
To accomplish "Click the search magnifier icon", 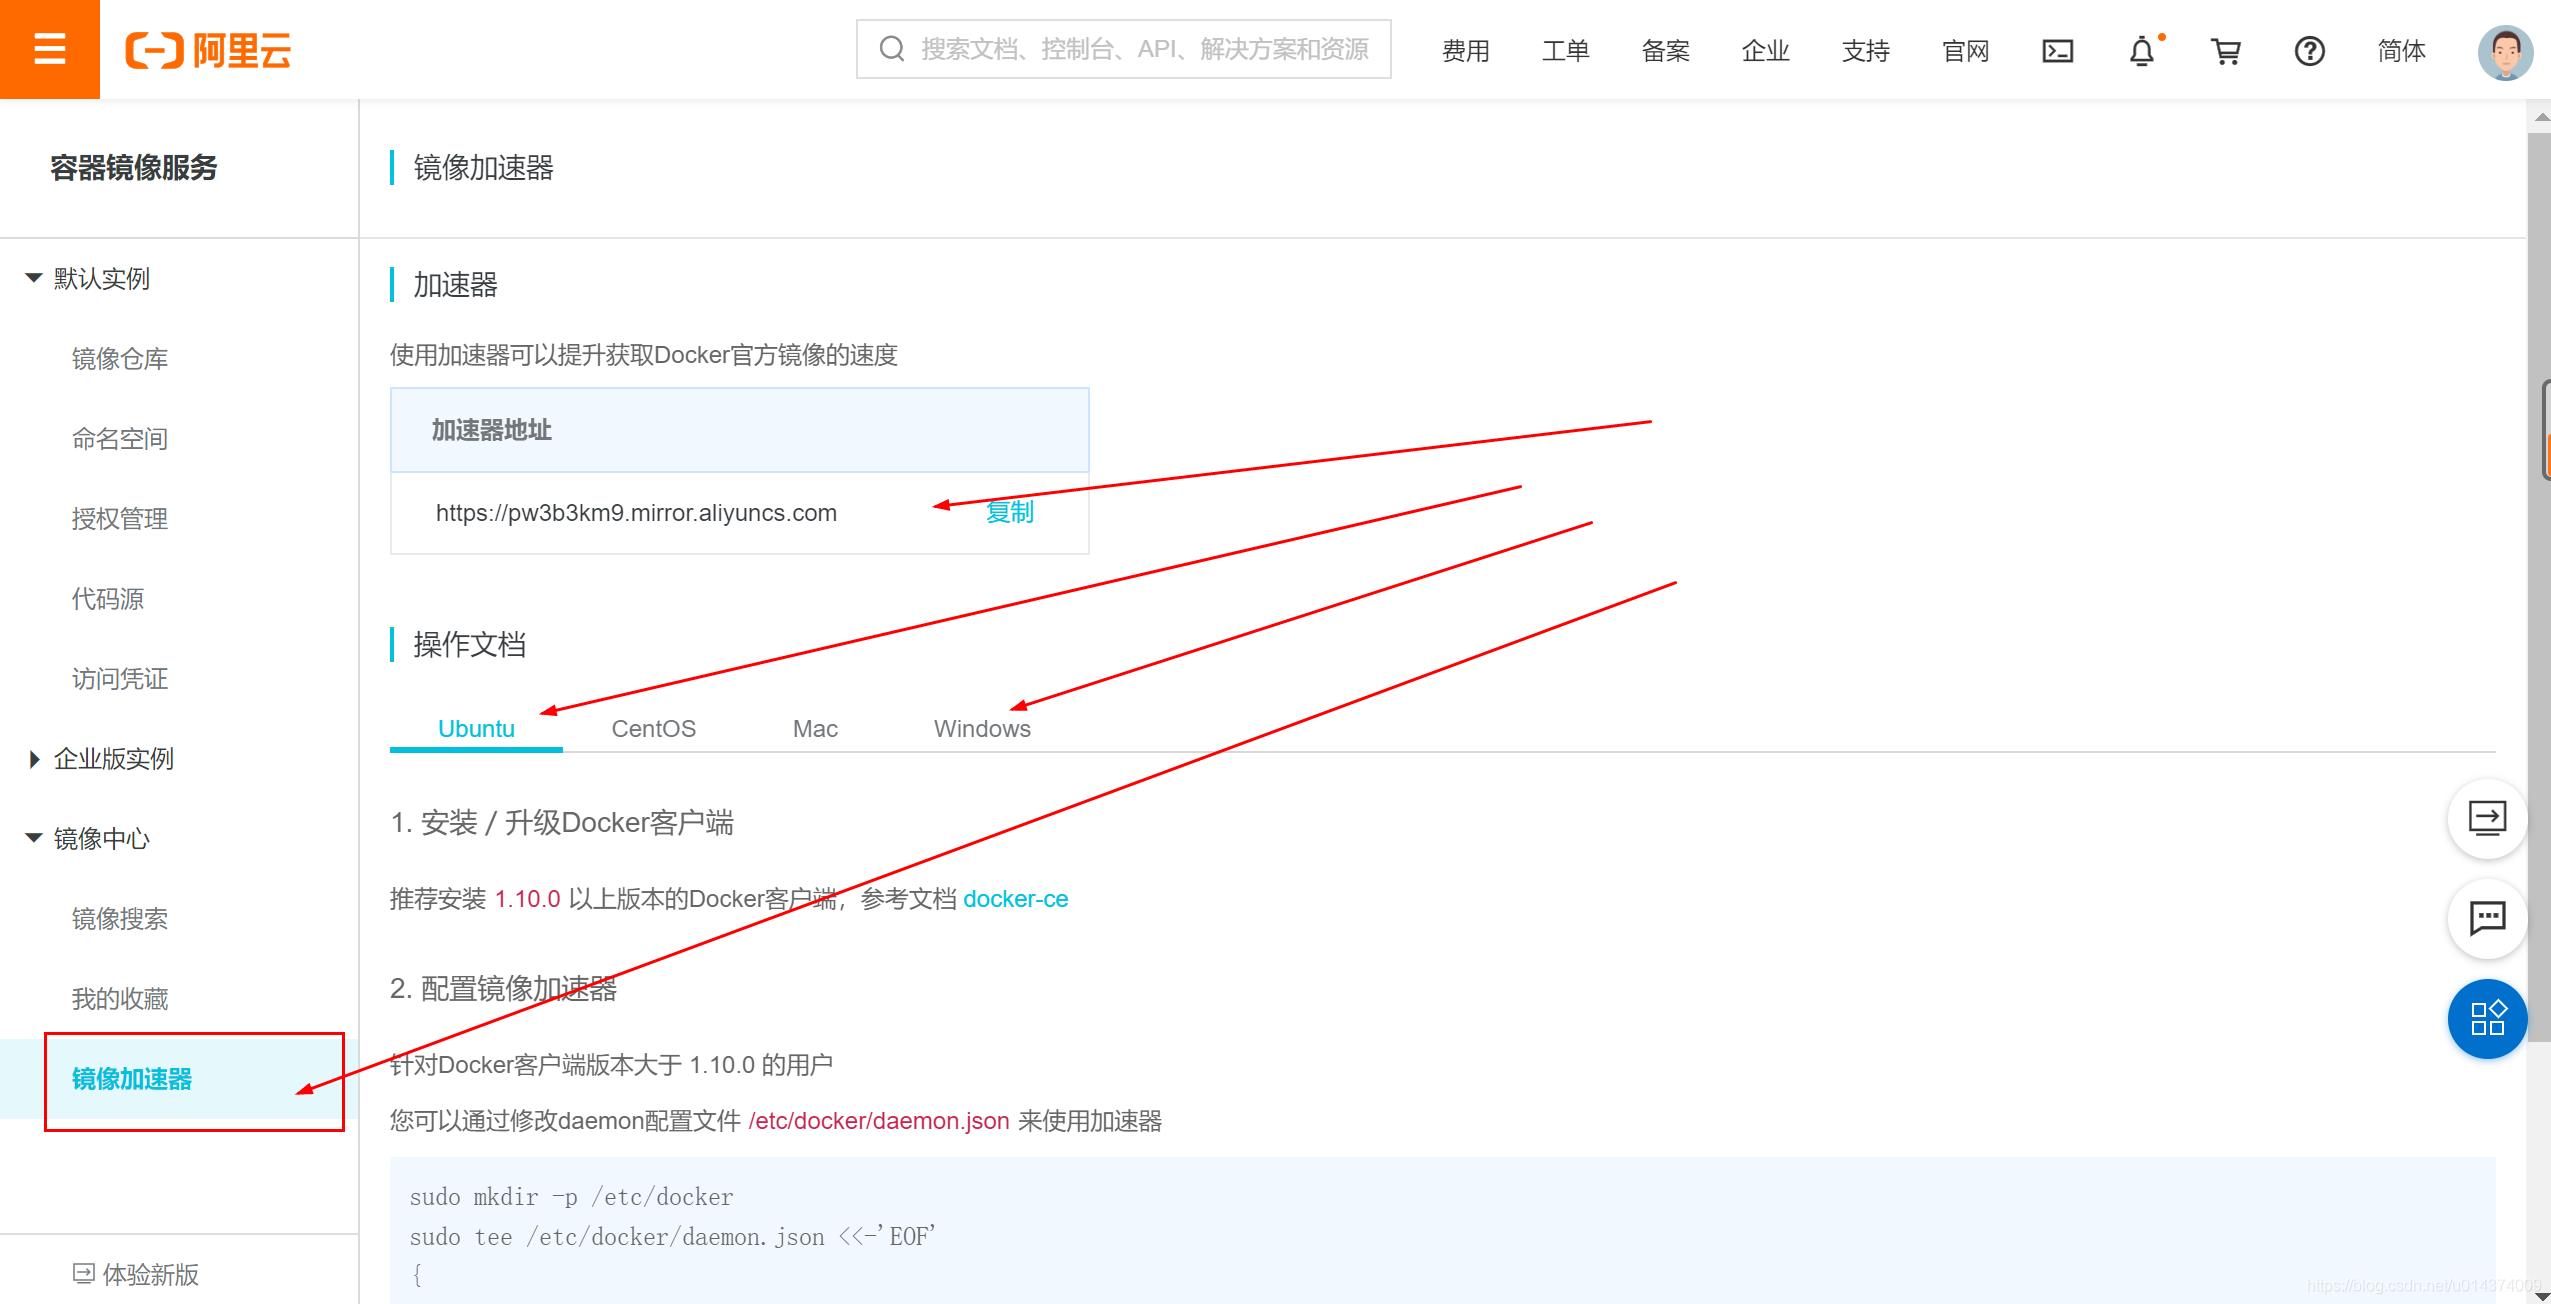I will pos(891,49).
